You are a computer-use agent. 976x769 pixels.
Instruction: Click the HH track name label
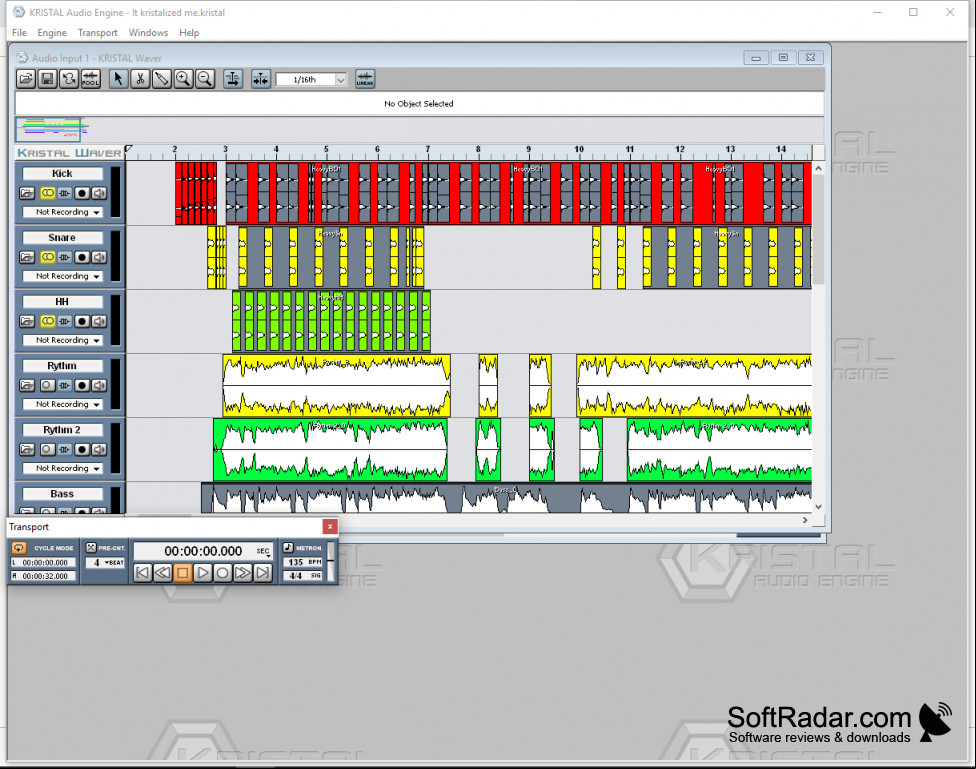pos(62,302)
